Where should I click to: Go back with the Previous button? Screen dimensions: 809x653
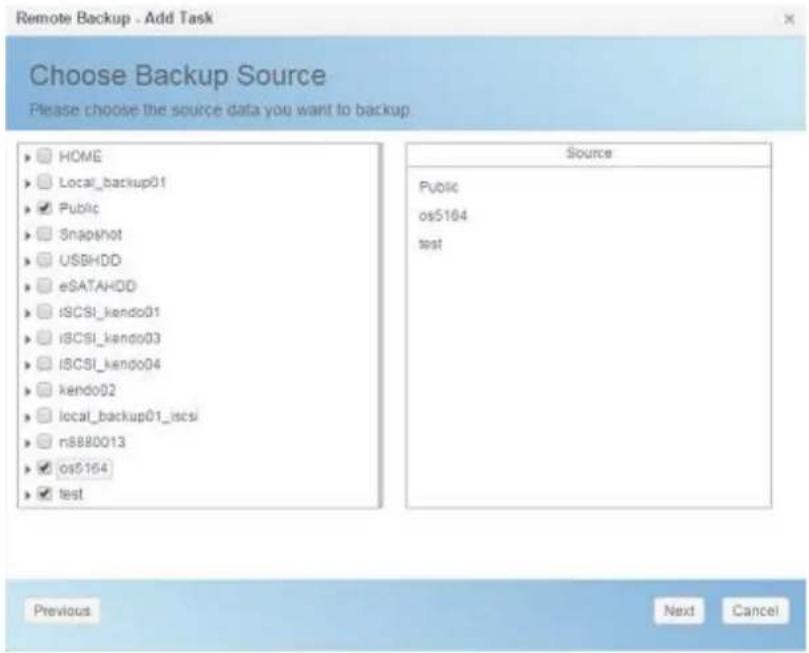click(62, 611)
